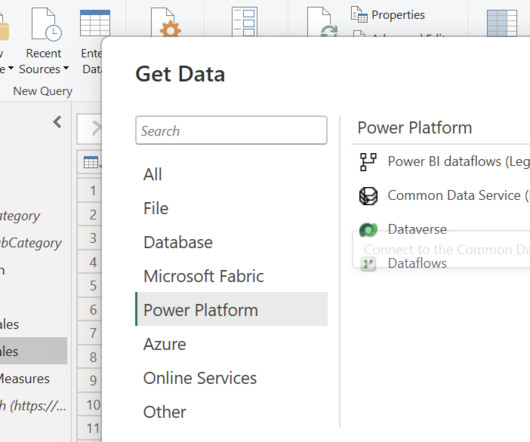Select the Other category
530x442 pixels.
pos(231,412)
